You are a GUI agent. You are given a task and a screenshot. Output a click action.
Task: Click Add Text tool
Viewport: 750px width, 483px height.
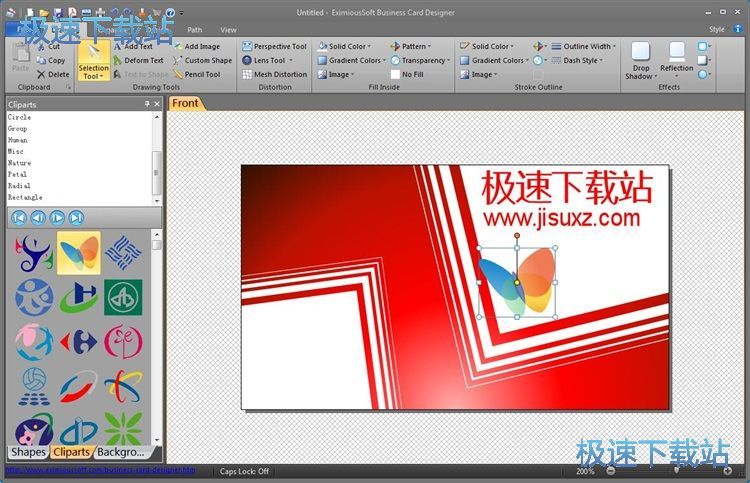click(x=133, y=46)
